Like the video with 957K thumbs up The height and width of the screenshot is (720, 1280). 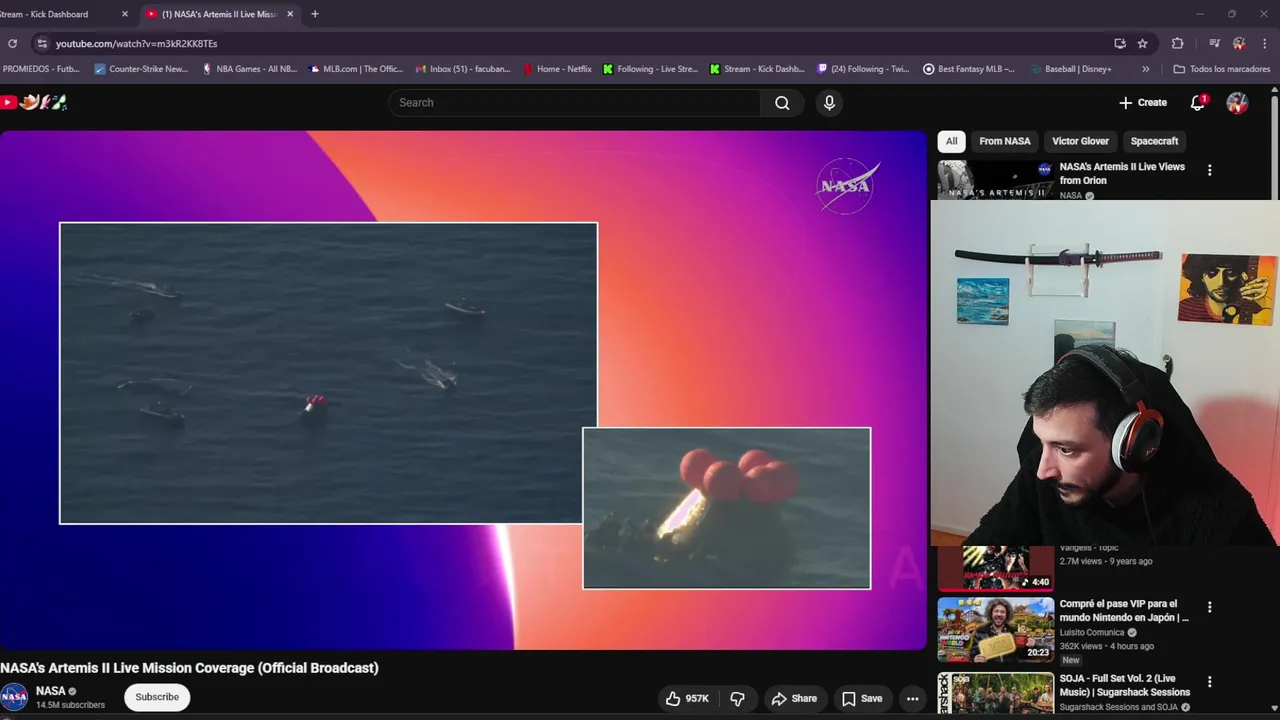coord(687,698)
